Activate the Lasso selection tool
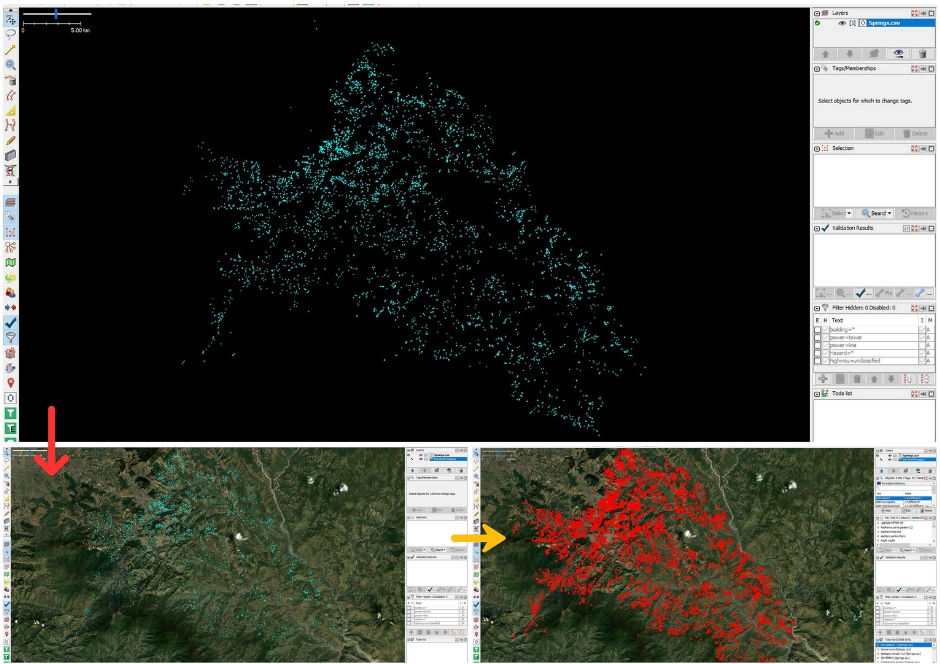The width and height of the screenshot is (940, 664). click(x=9, y=35)
